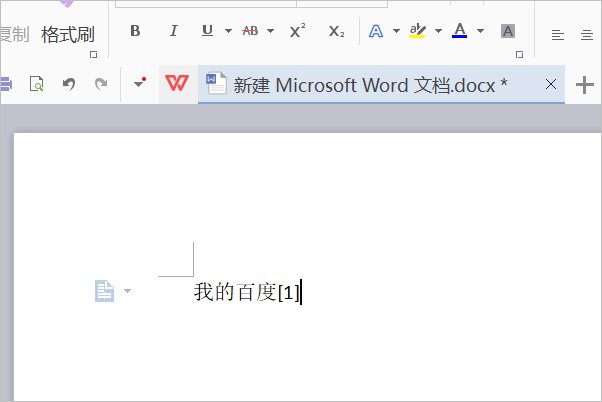Redo the last undone action
This screenshot has height=402, width=602.
tap(100, 84)
